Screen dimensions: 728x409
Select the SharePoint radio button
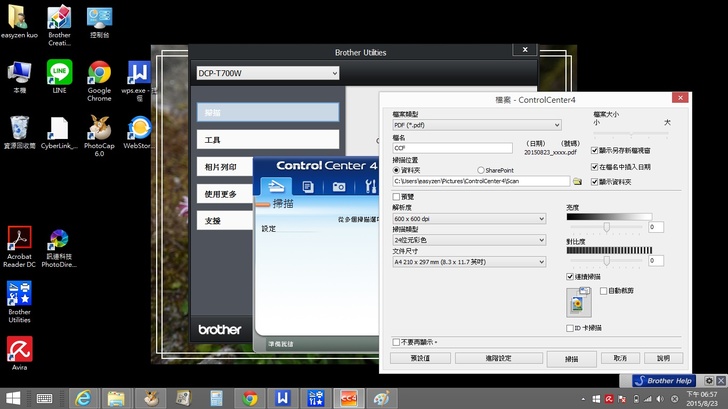[481, 171]
